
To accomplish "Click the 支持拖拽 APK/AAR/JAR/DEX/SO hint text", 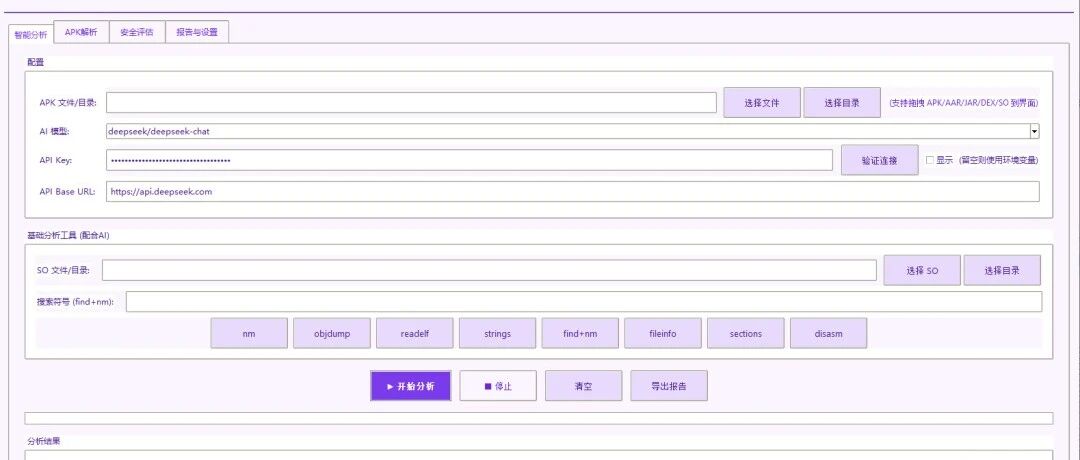I will click(964, 103).
